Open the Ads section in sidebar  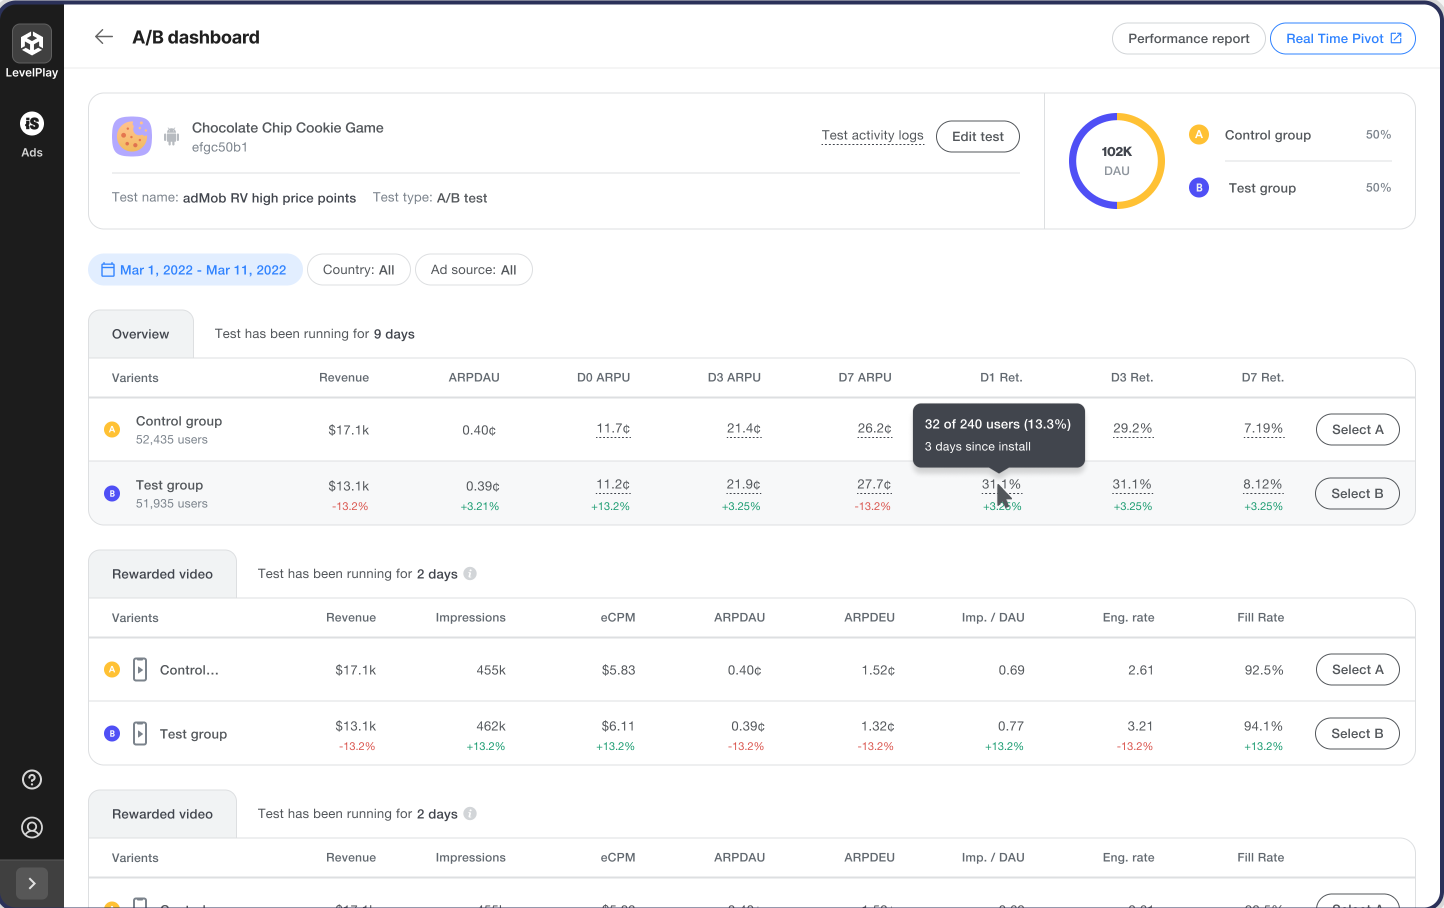32,124
